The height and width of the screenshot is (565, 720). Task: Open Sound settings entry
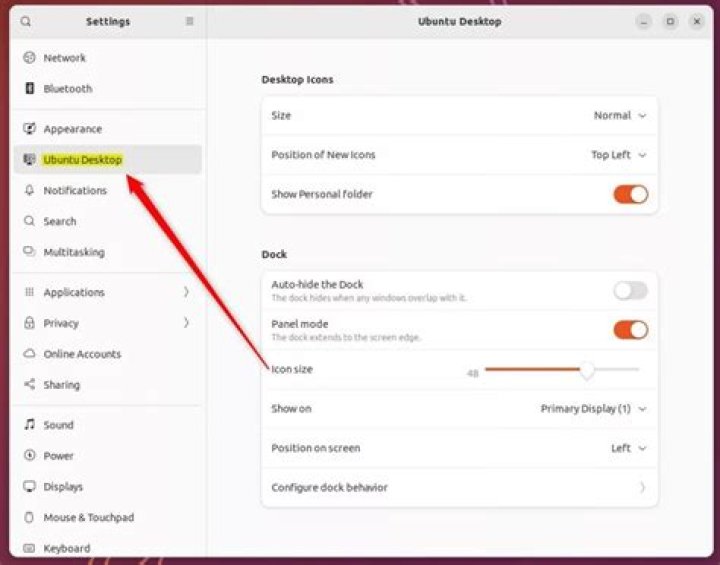click(x=107, y=424)
